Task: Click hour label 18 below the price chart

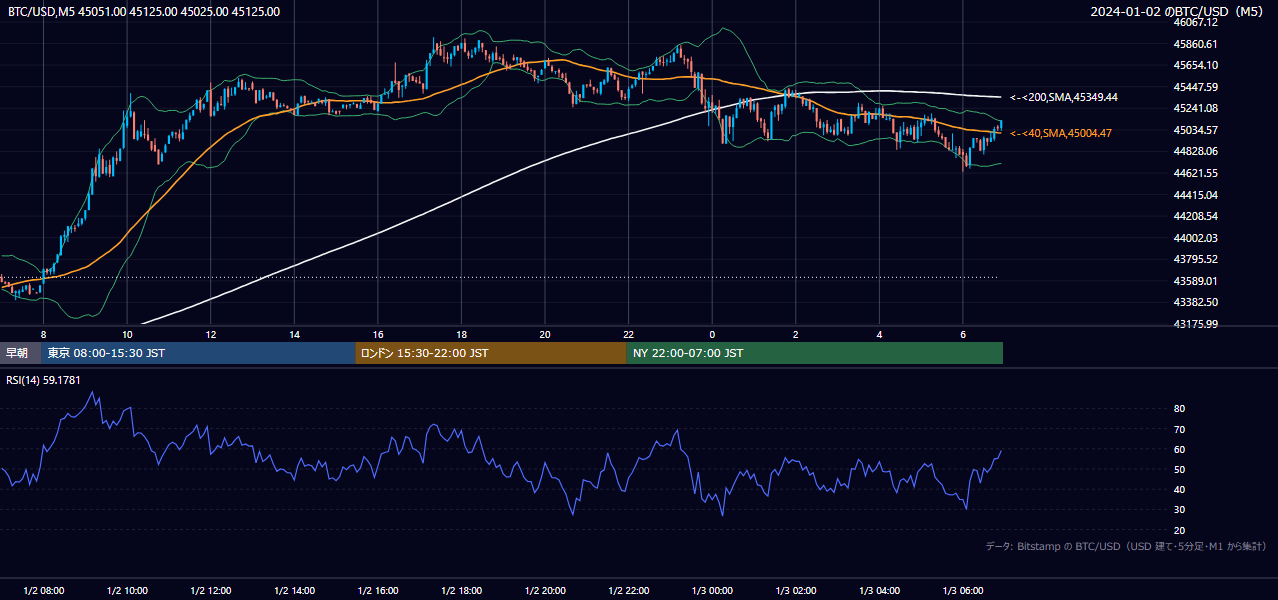Action: (x=461, y=334)
